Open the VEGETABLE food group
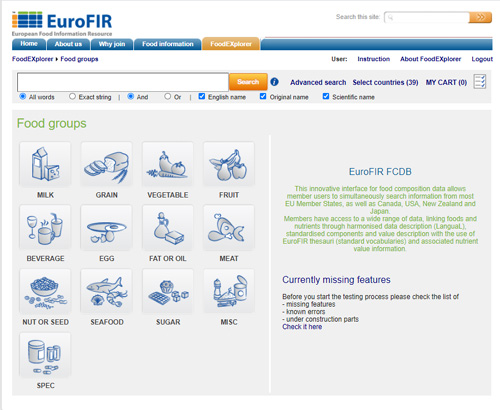500x410 pixels. pos(168,165)
